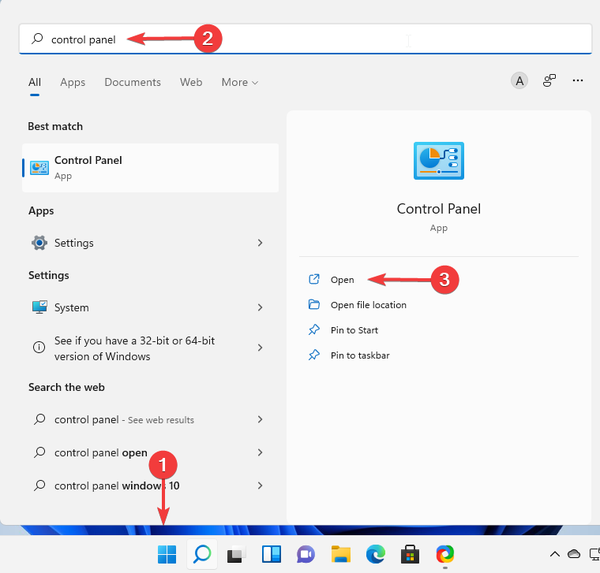Open Microsoft Store from the taskbar
Screen dimensions: 600x573
410,554
